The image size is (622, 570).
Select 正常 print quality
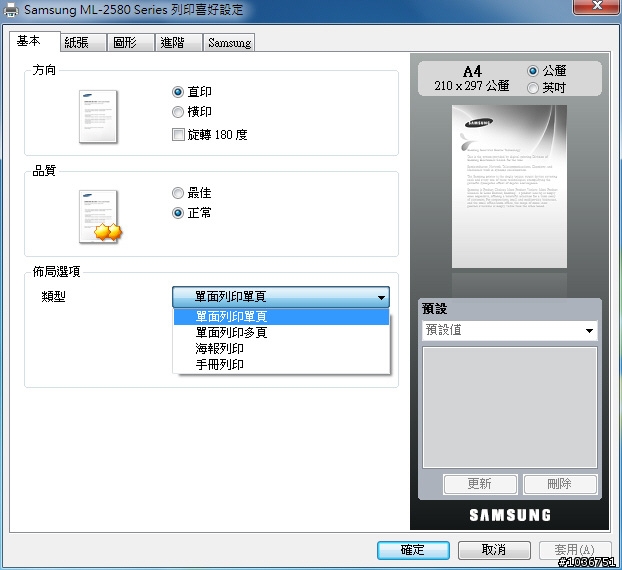[178, 213]
